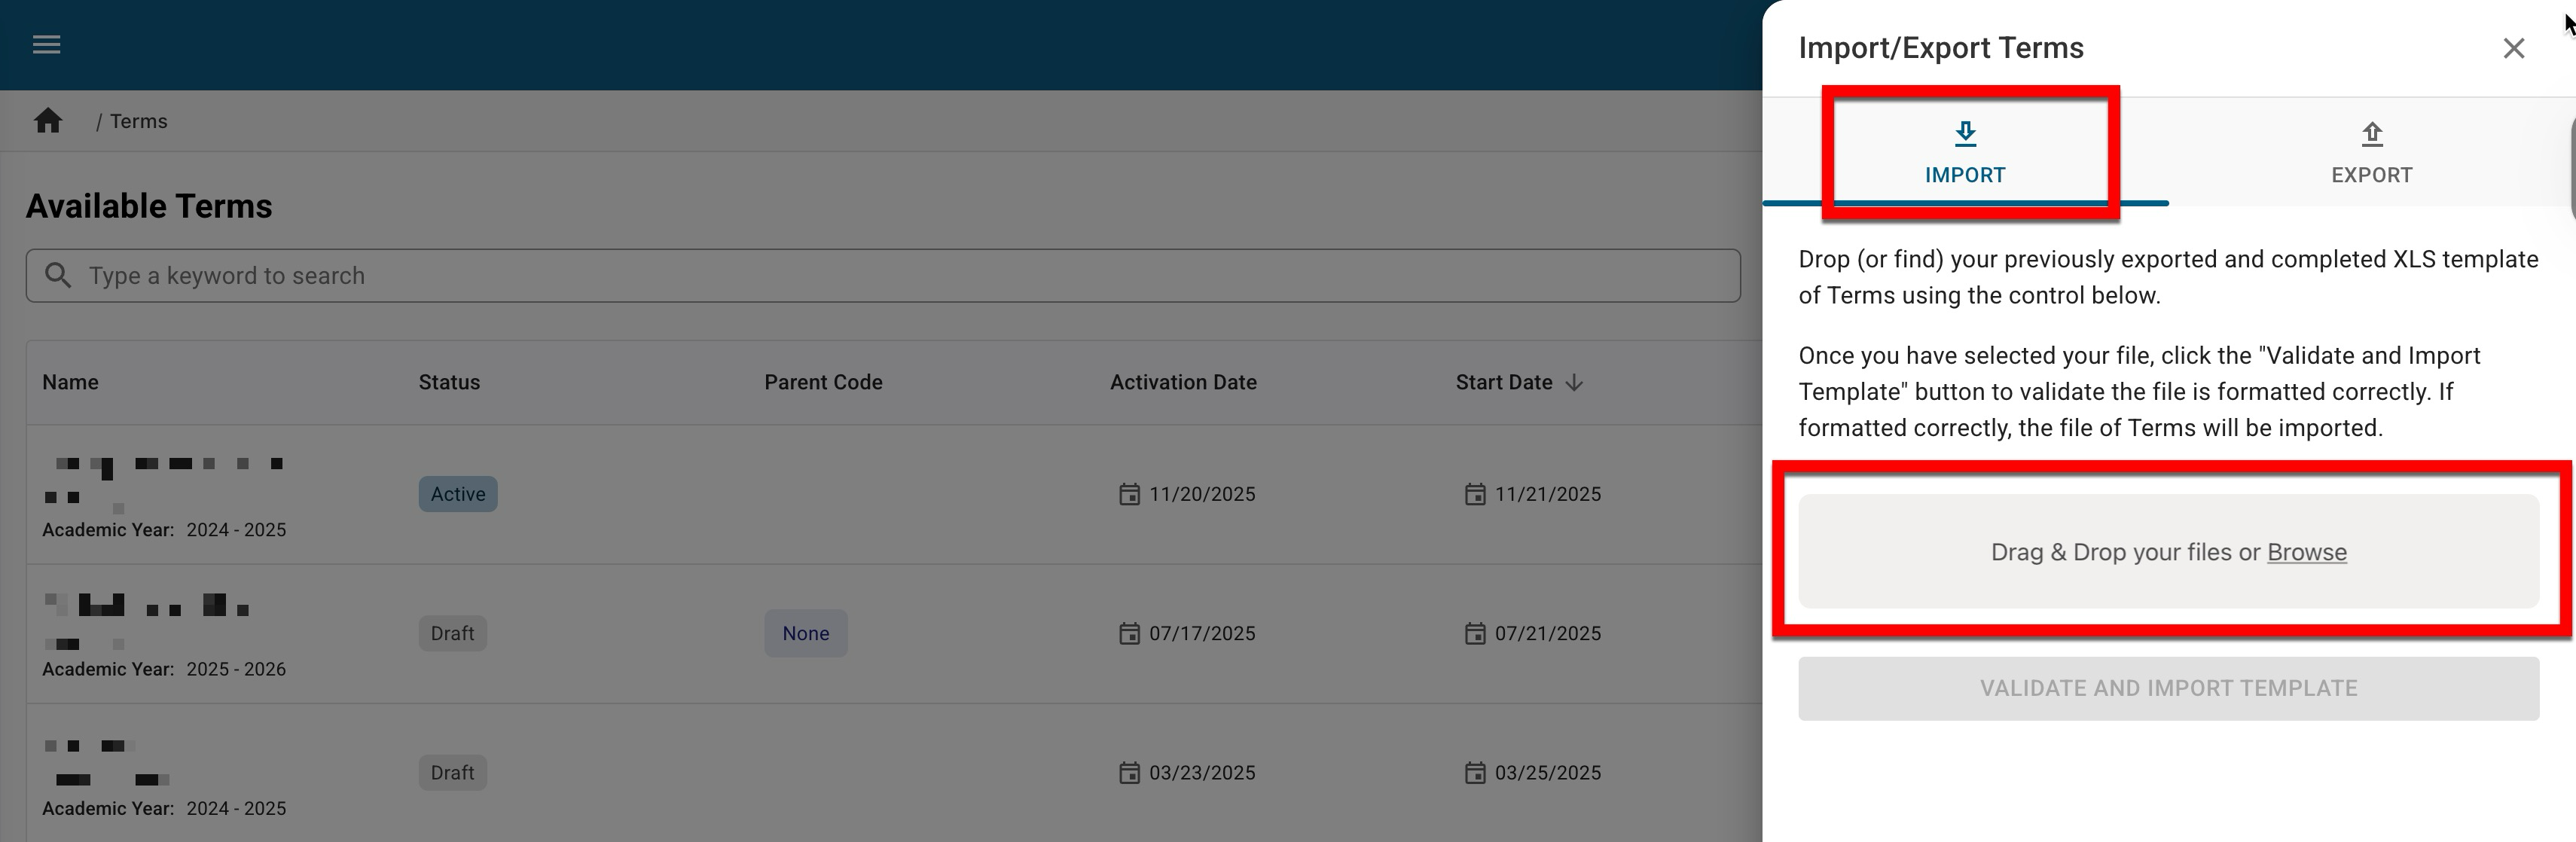
Task: Sort by the Activation Date column header
Action: click(x=1183, y=383)
